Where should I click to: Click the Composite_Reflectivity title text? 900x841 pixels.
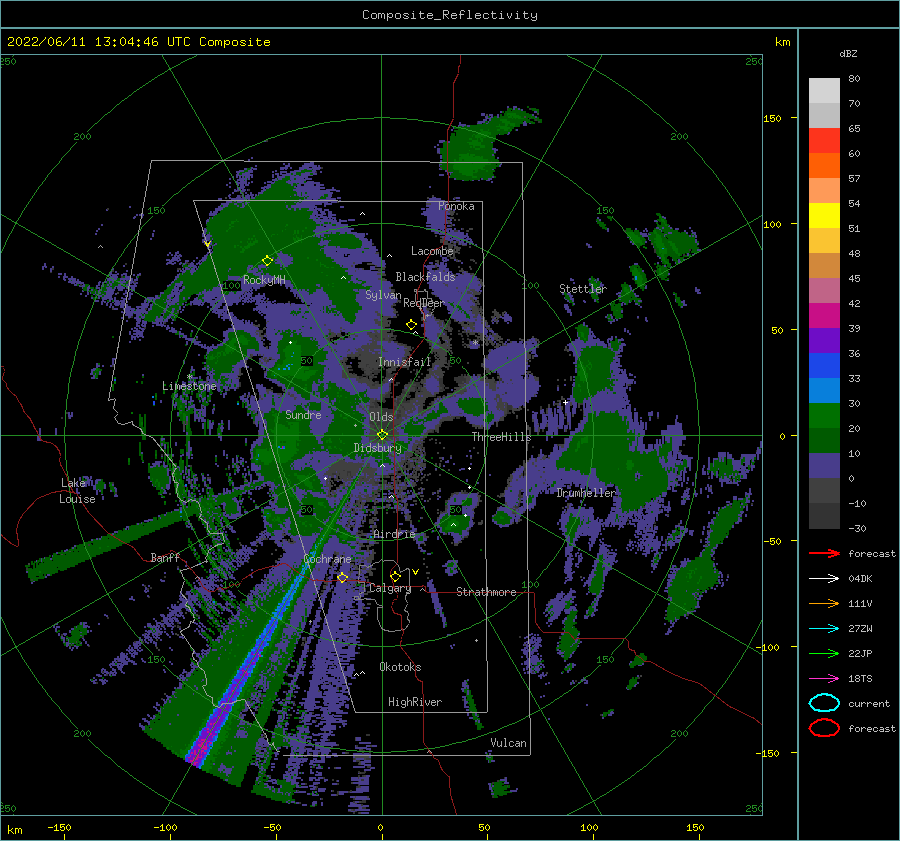[x=450, y=15]
